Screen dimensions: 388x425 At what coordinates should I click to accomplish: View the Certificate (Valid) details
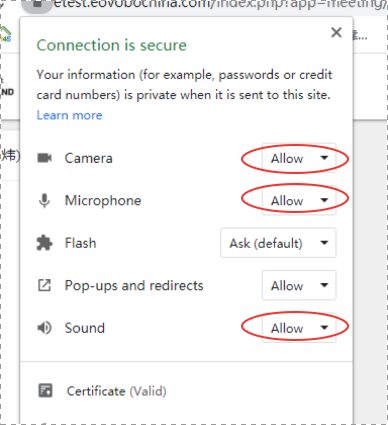[116, 391]
